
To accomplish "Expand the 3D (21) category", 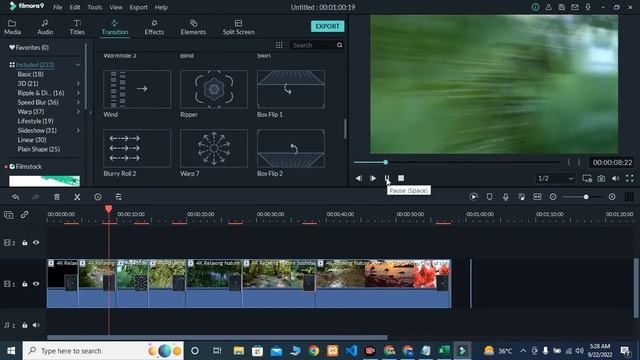I will click(x=78, y=84).
